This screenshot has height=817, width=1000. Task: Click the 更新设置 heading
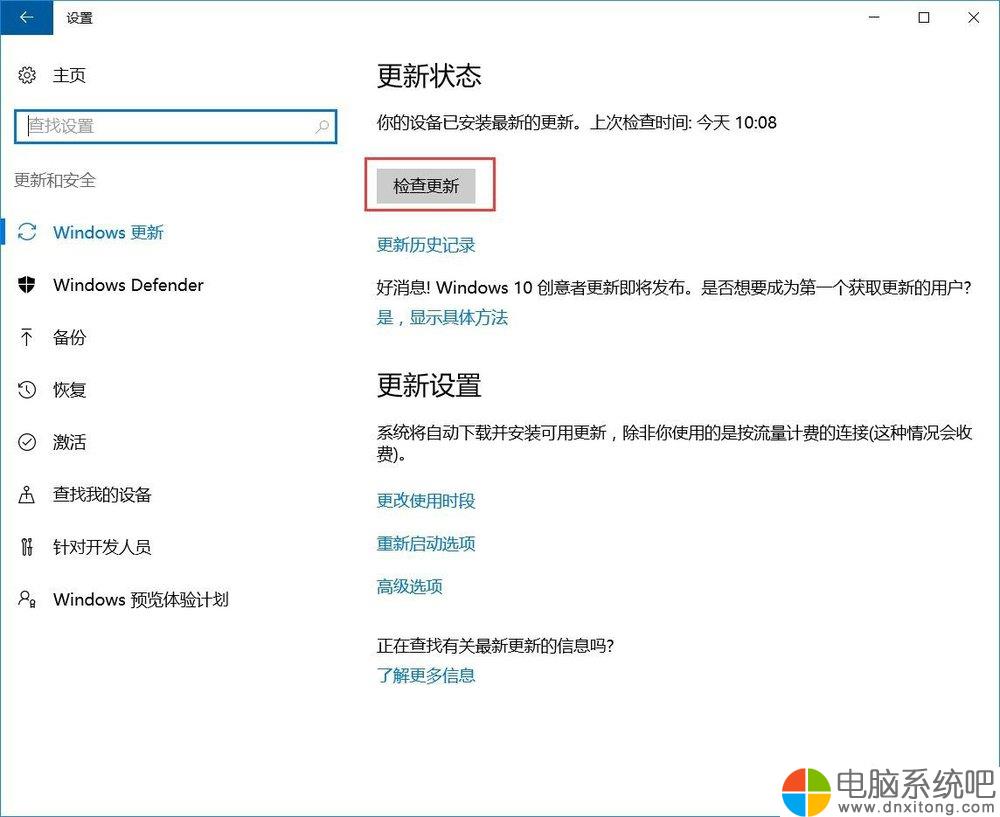click(x=429, y=385)
